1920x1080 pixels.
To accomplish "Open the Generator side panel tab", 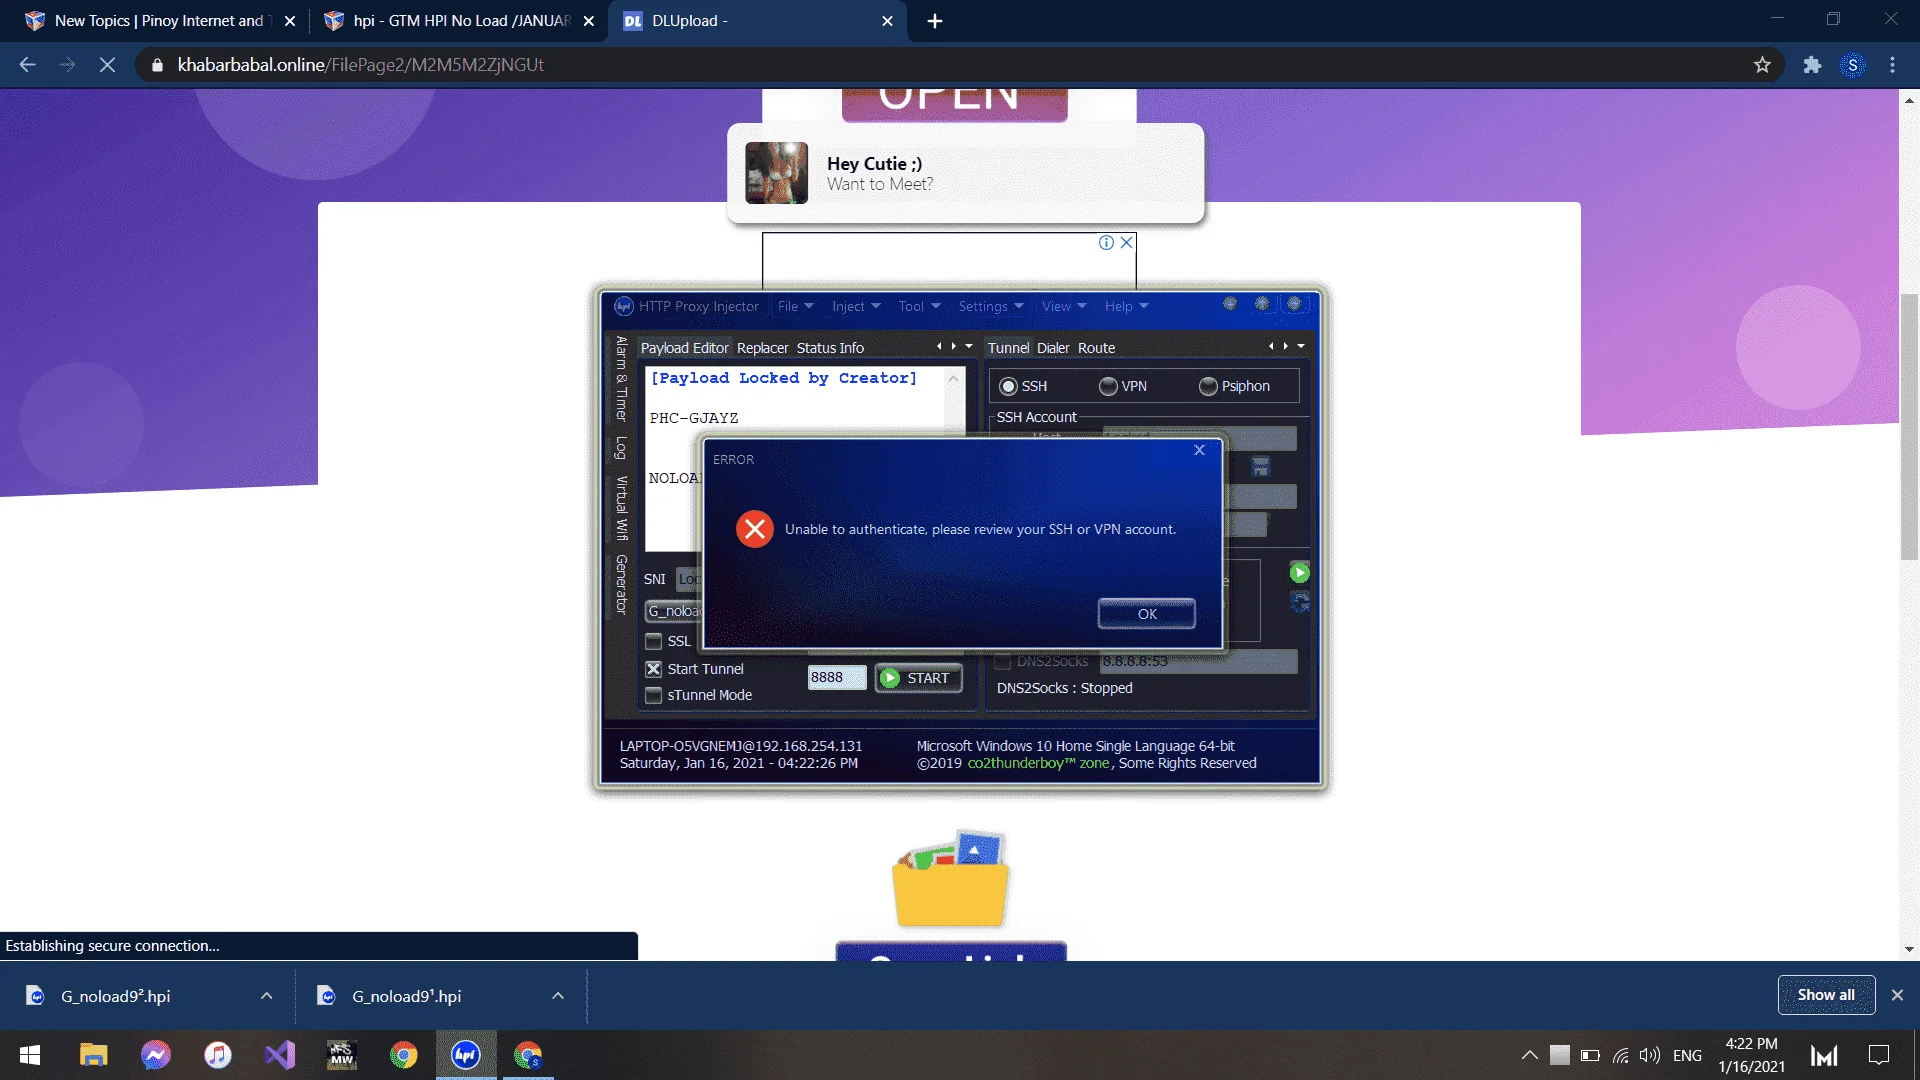I will 621,584.
